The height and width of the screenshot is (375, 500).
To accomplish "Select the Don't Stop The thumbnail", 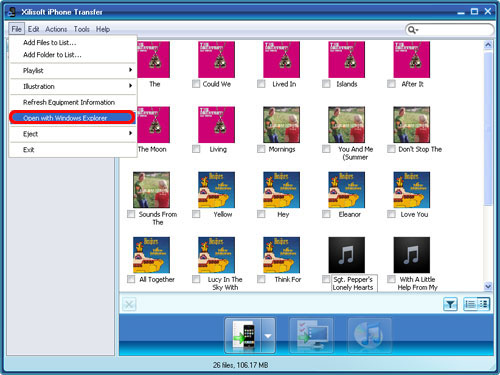I will pos(411,125).
